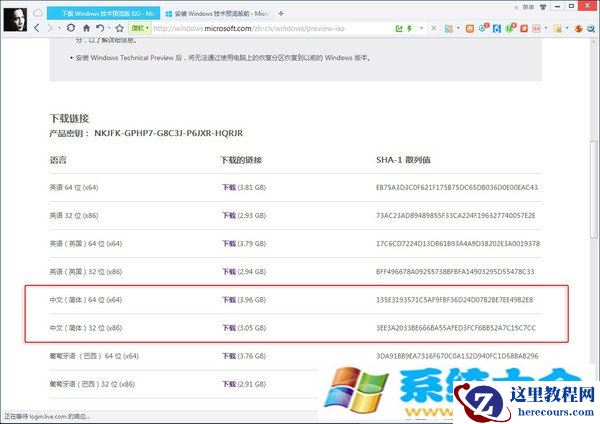Click the cloud sync icon
600x424 pixels.
[x=38, y=13]
